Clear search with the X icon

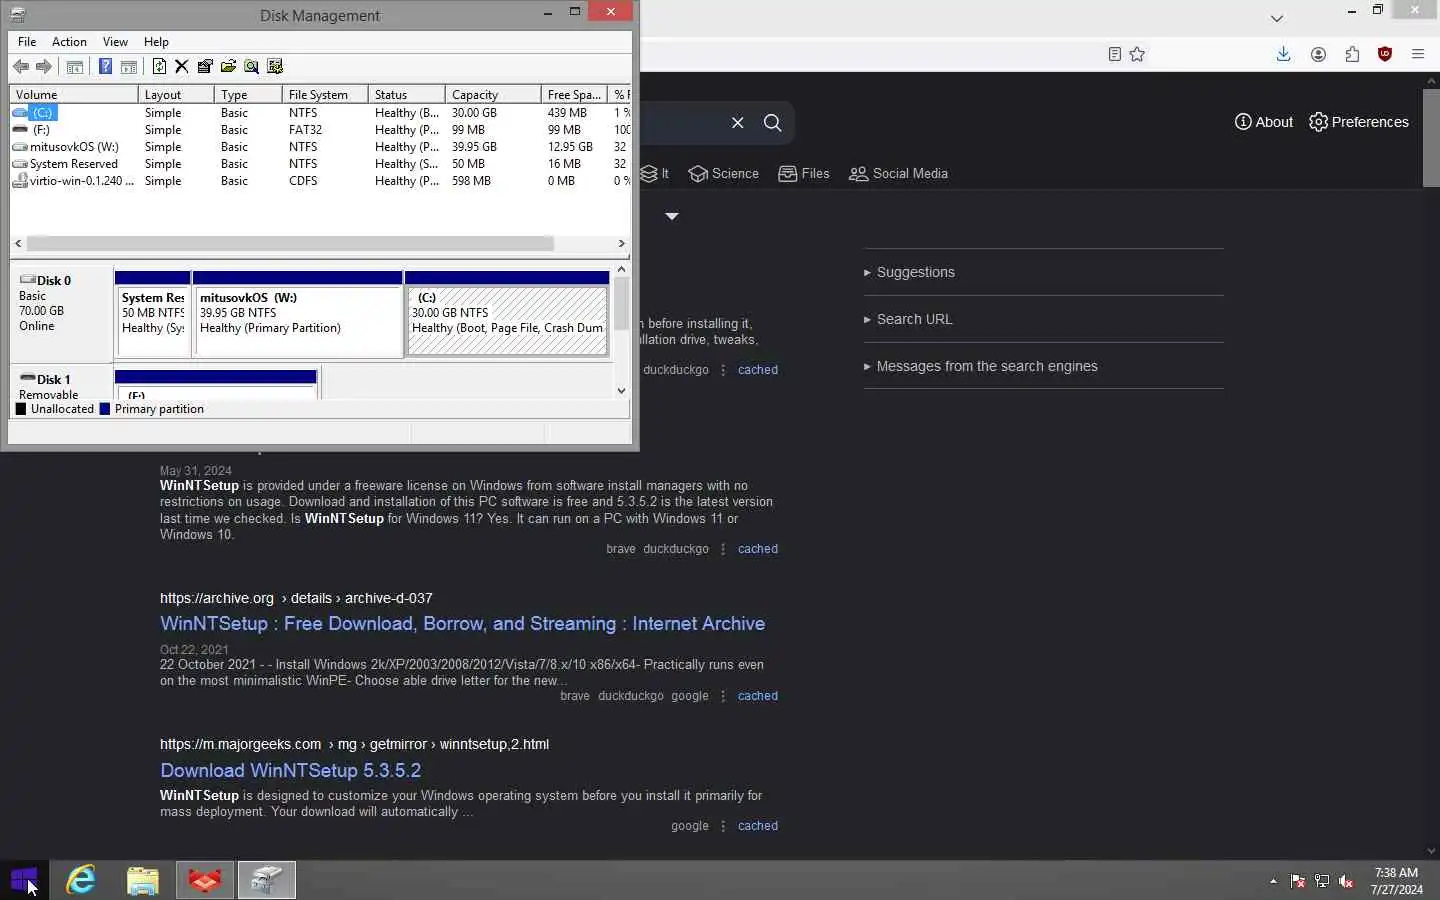(x=738, y=122)
